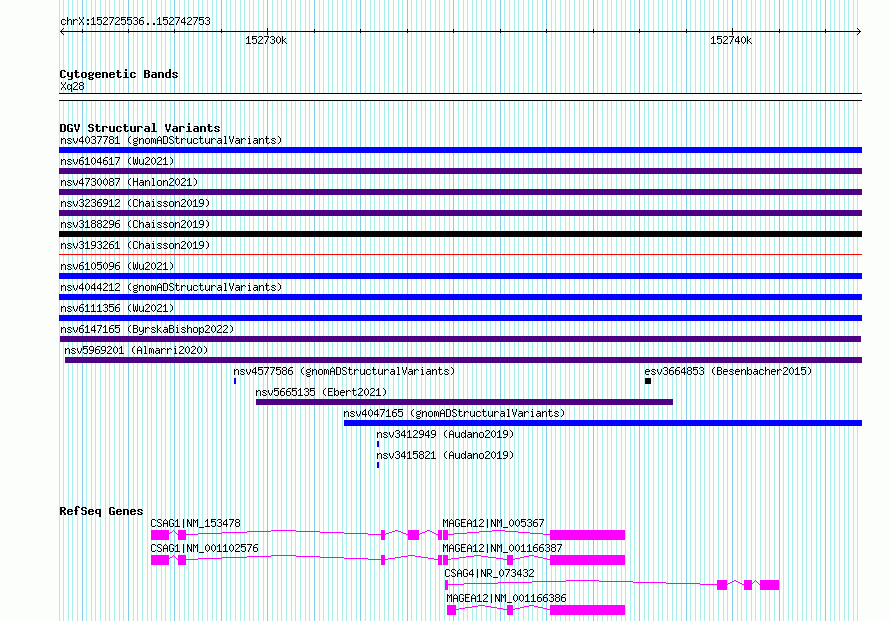This screenshot has width=890, height=621.
Task: Click the first exon of CSAG1|NM_153478
Action: point(160,535)
